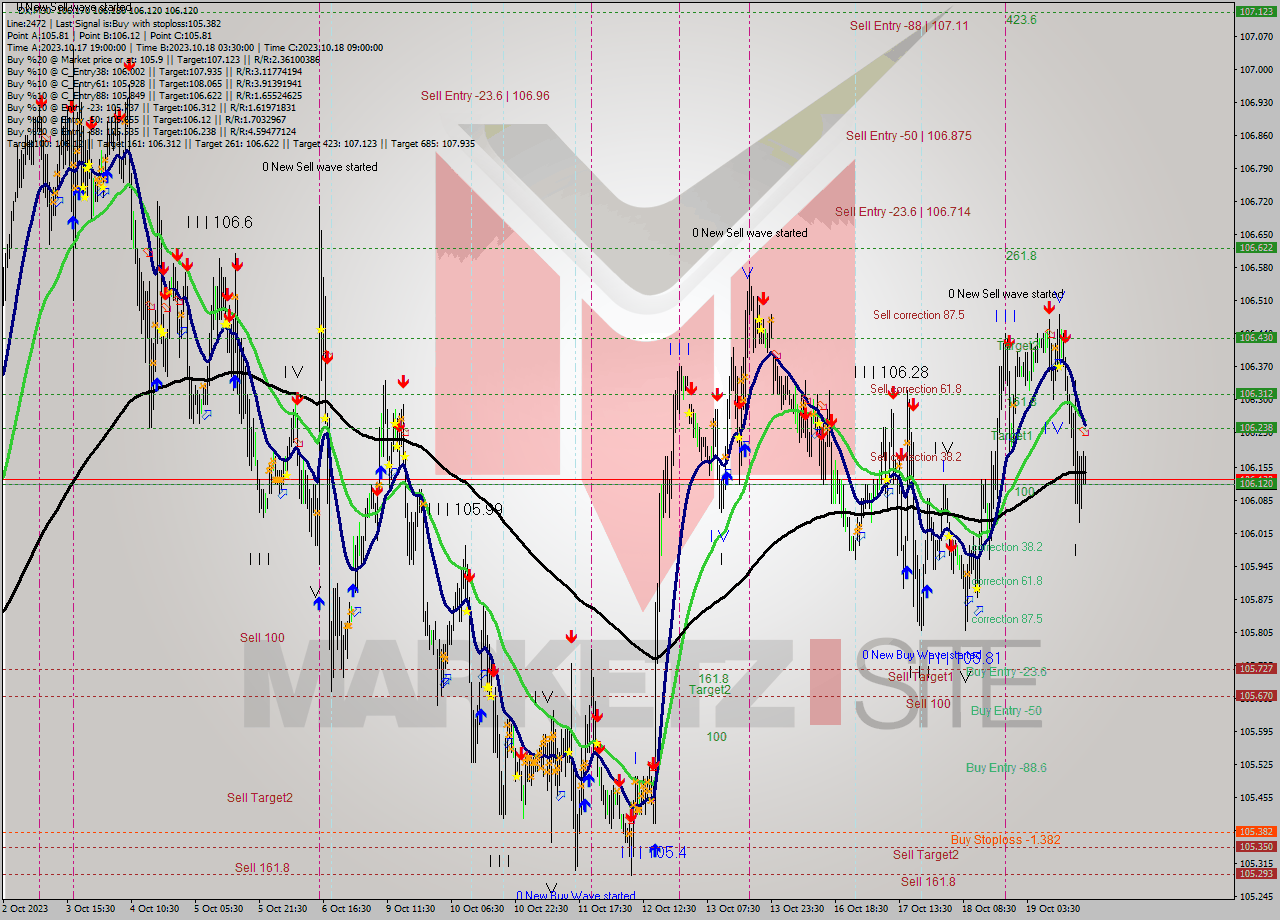Select the 106.312 green price tag
The width and height of the screenshot is (1280, 920).
(1257, 393)
